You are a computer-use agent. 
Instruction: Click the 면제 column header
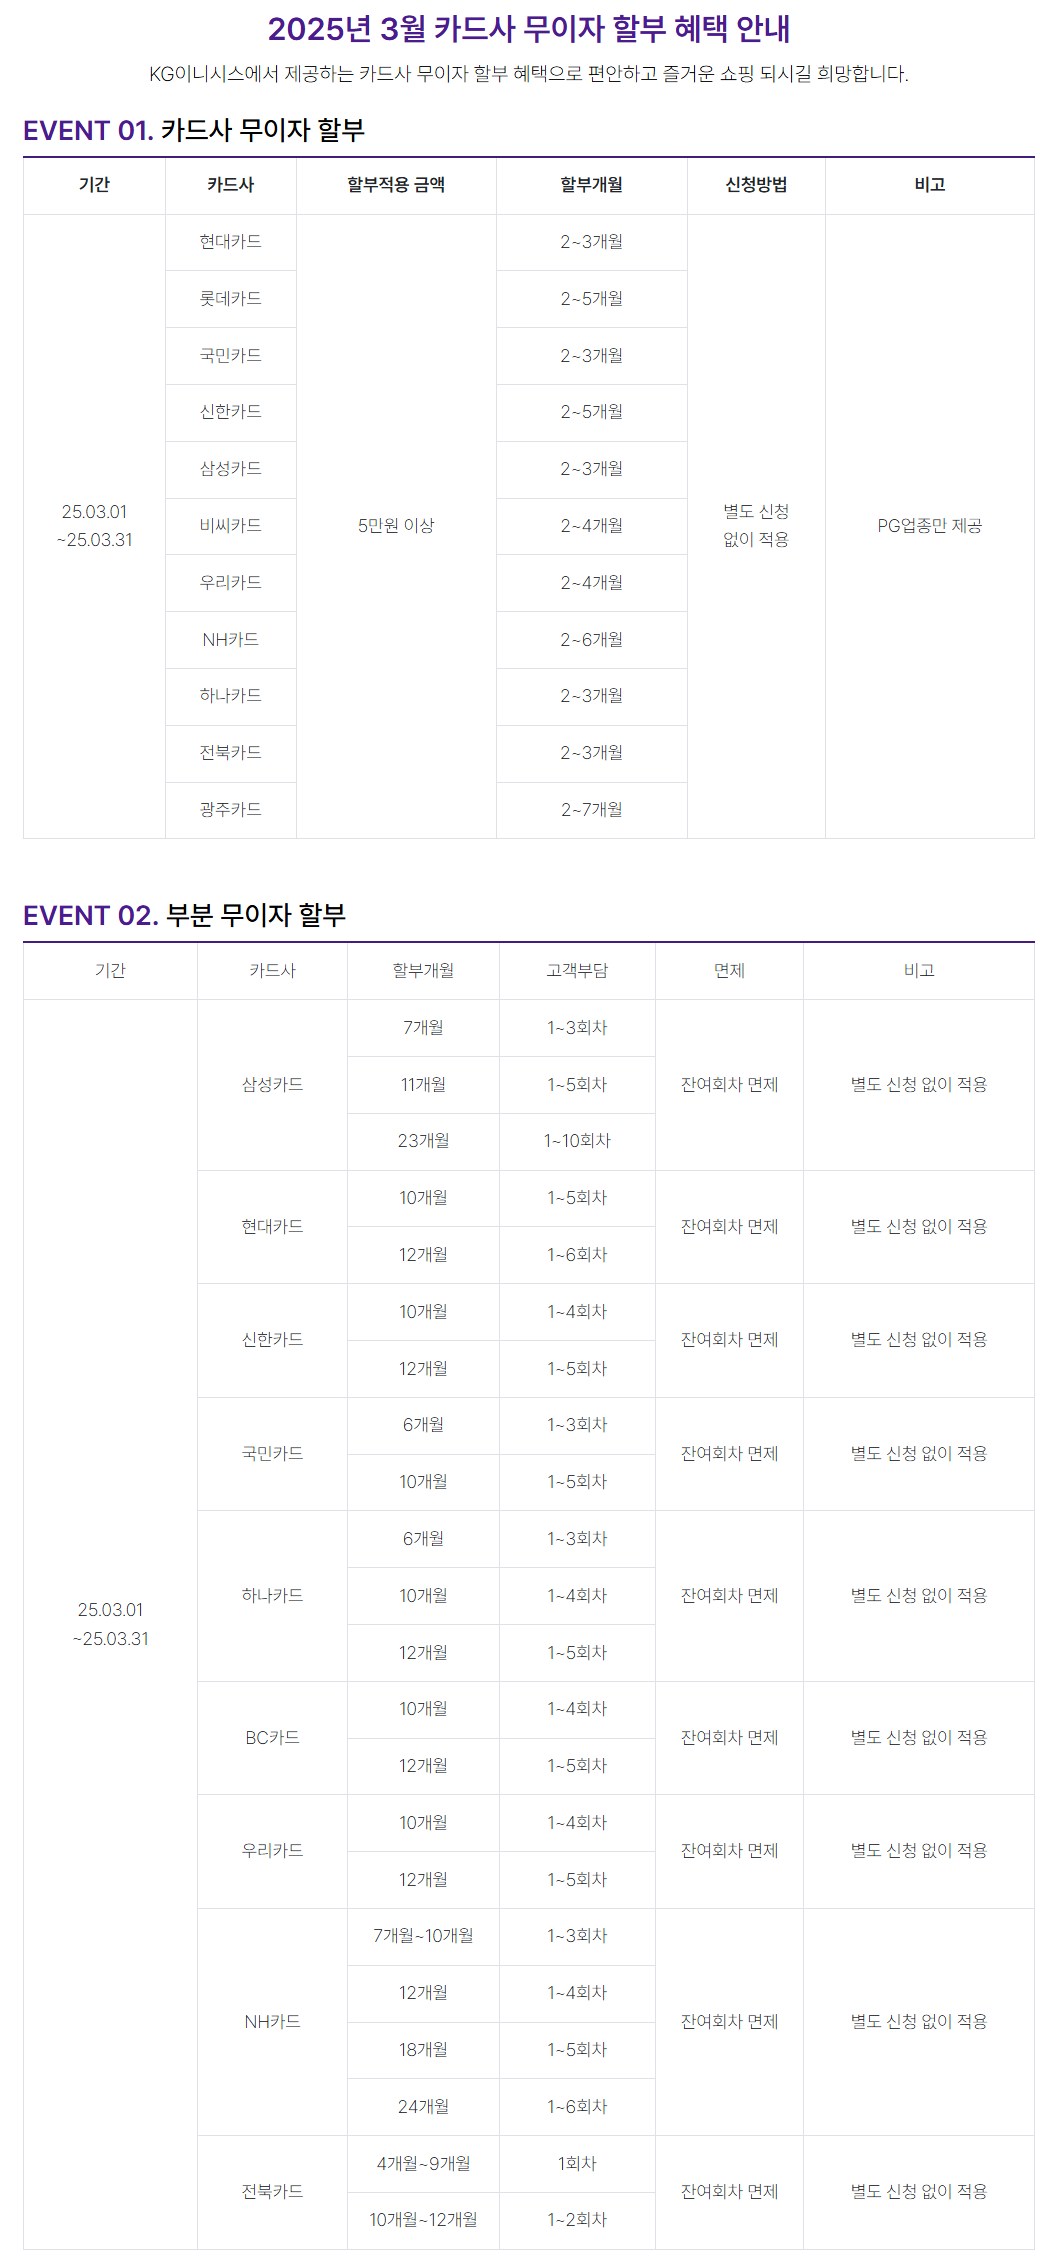point(729,970)
